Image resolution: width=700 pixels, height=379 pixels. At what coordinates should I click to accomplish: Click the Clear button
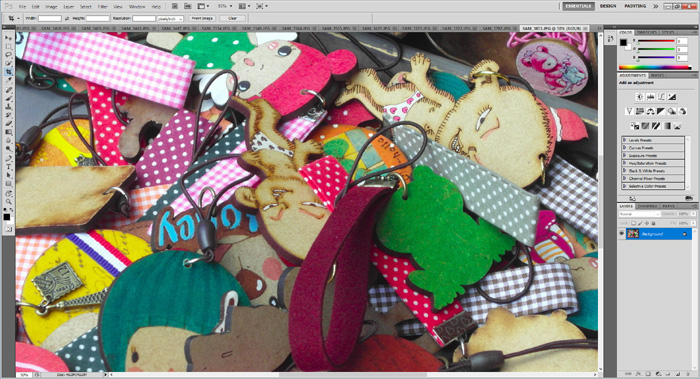coord(233,18)
